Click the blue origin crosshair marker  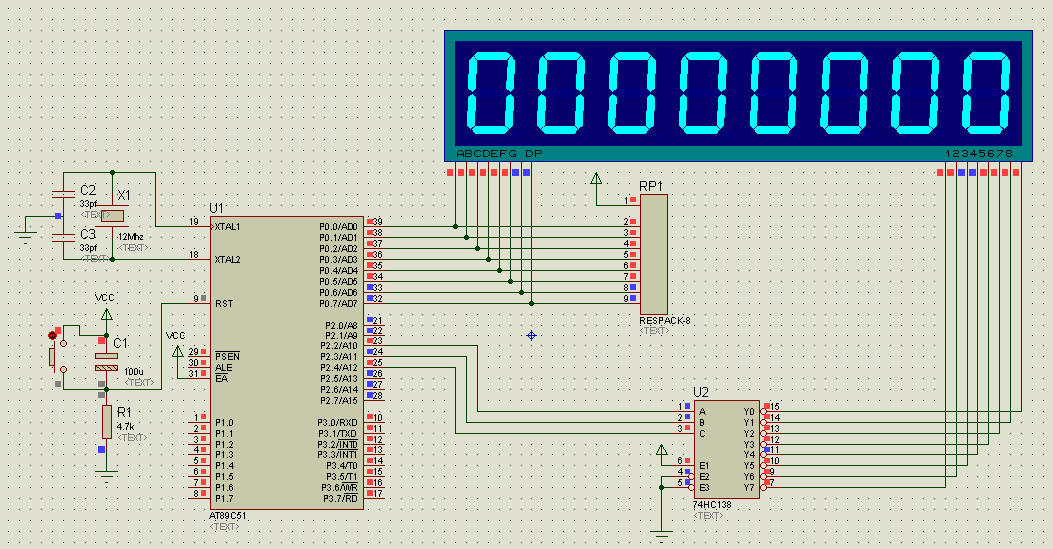tap(531, 335)
